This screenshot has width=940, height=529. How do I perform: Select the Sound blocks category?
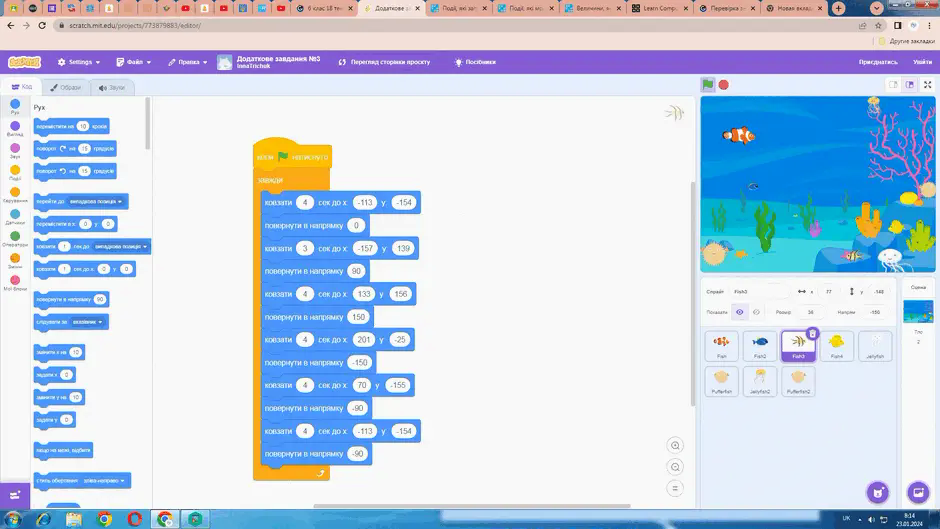coord(15,151)
